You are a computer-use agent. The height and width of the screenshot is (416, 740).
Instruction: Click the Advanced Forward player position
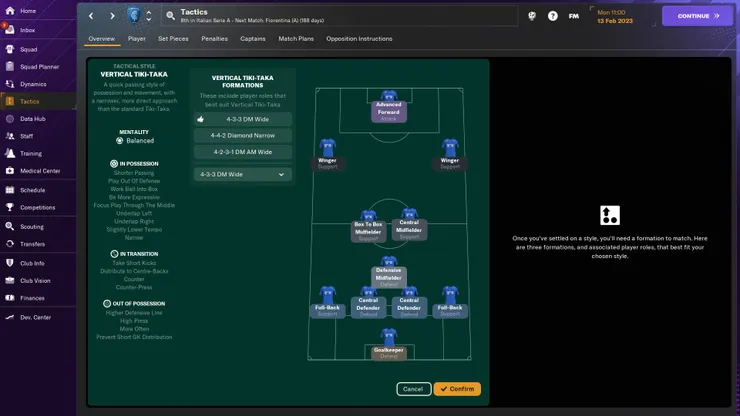coord(388,106)
